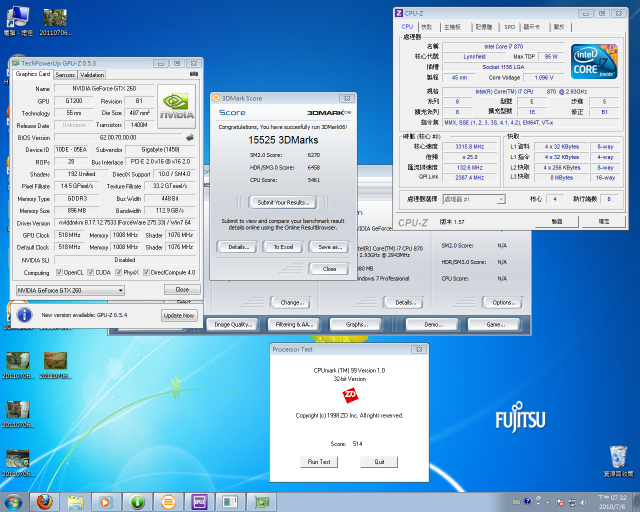The height and width of the screenshot is (512, 640).
Task: Click Options button in 3DMark06
Action: pyautogui.click(x=503, y=303)
